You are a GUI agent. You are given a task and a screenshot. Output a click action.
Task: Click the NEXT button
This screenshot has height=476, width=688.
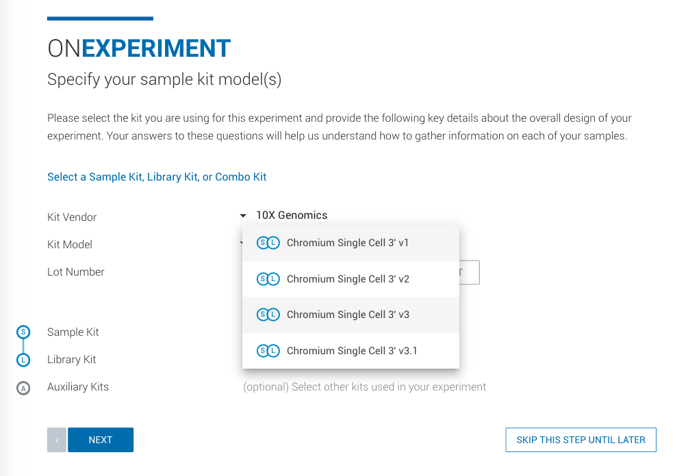100,440
